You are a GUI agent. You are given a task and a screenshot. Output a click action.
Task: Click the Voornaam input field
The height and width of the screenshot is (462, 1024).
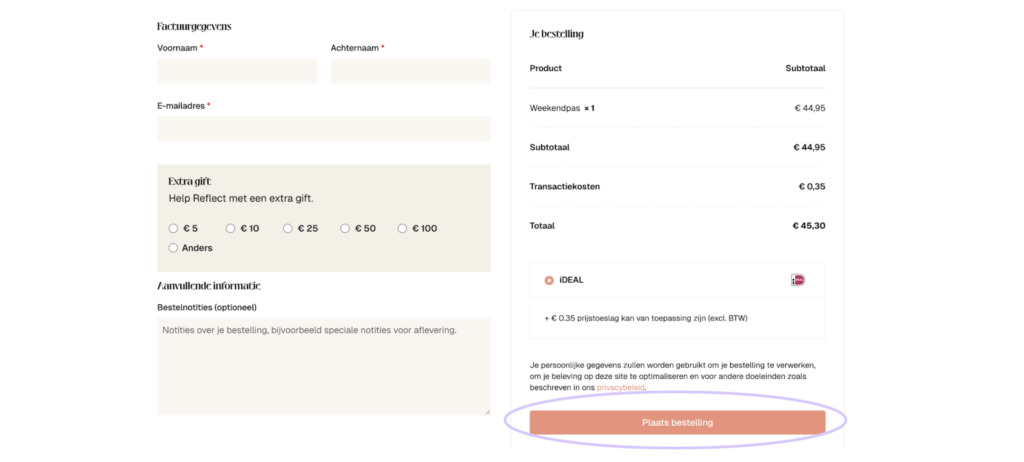coord(237,71)
